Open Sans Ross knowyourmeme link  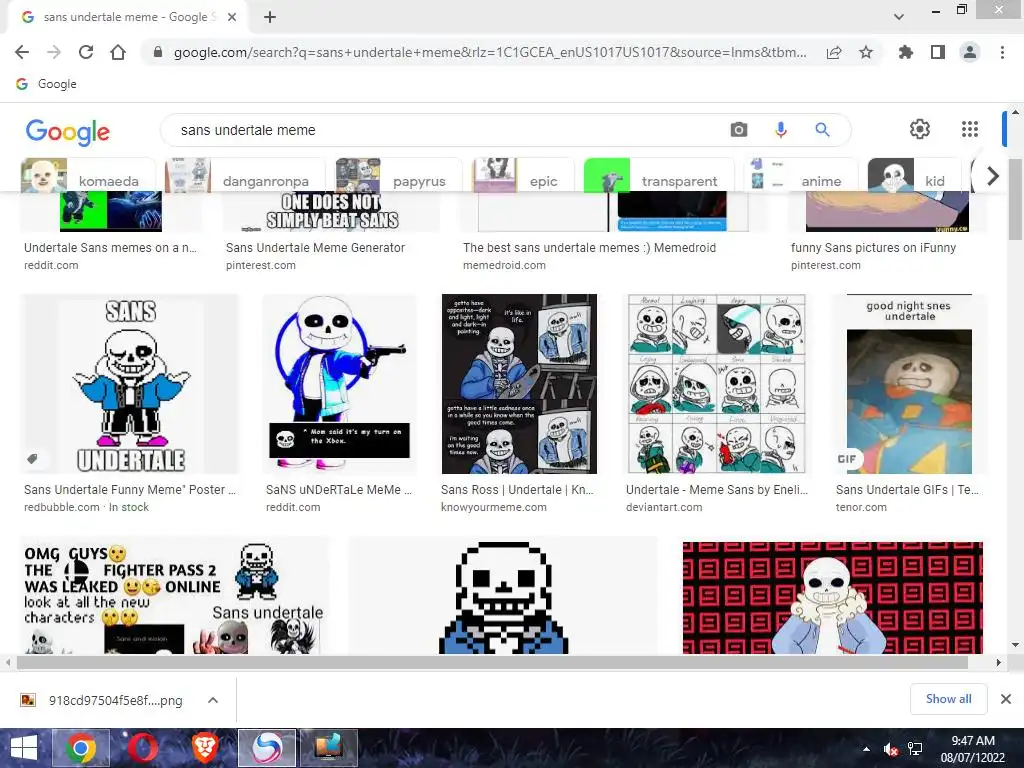517,490
